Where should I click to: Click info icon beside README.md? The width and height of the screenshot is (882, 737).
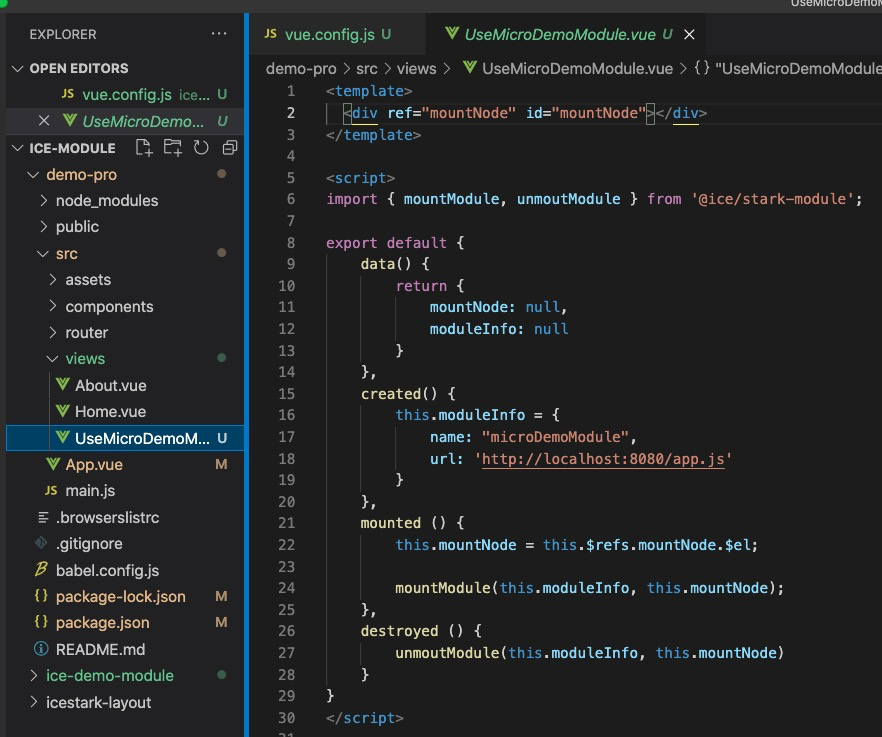(41, 649)
